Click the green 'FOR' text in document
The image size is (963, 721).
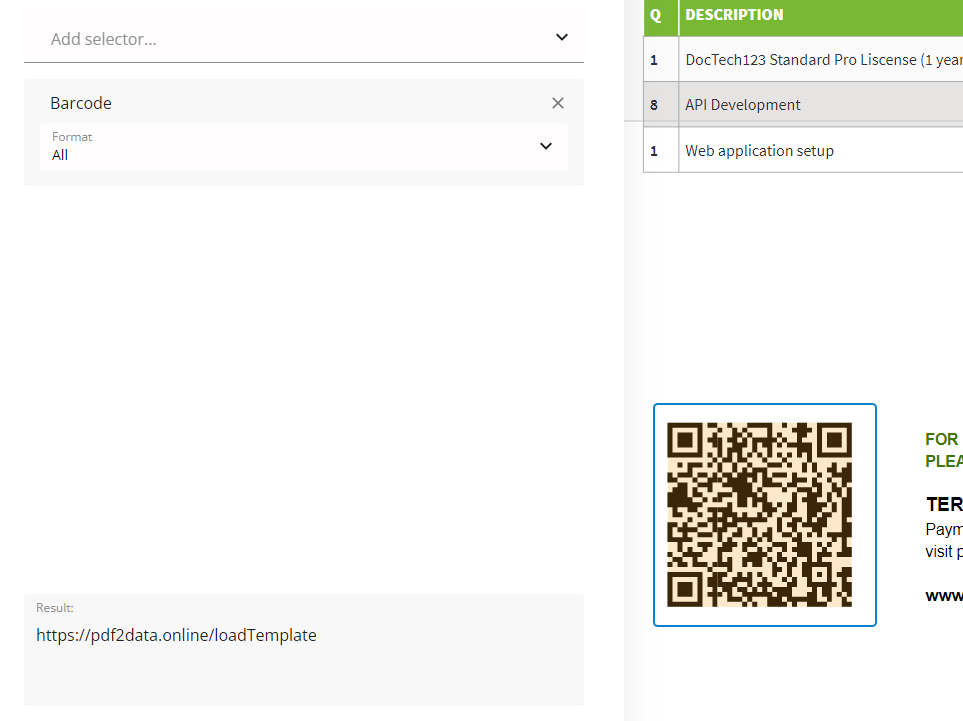click(942, 440)
